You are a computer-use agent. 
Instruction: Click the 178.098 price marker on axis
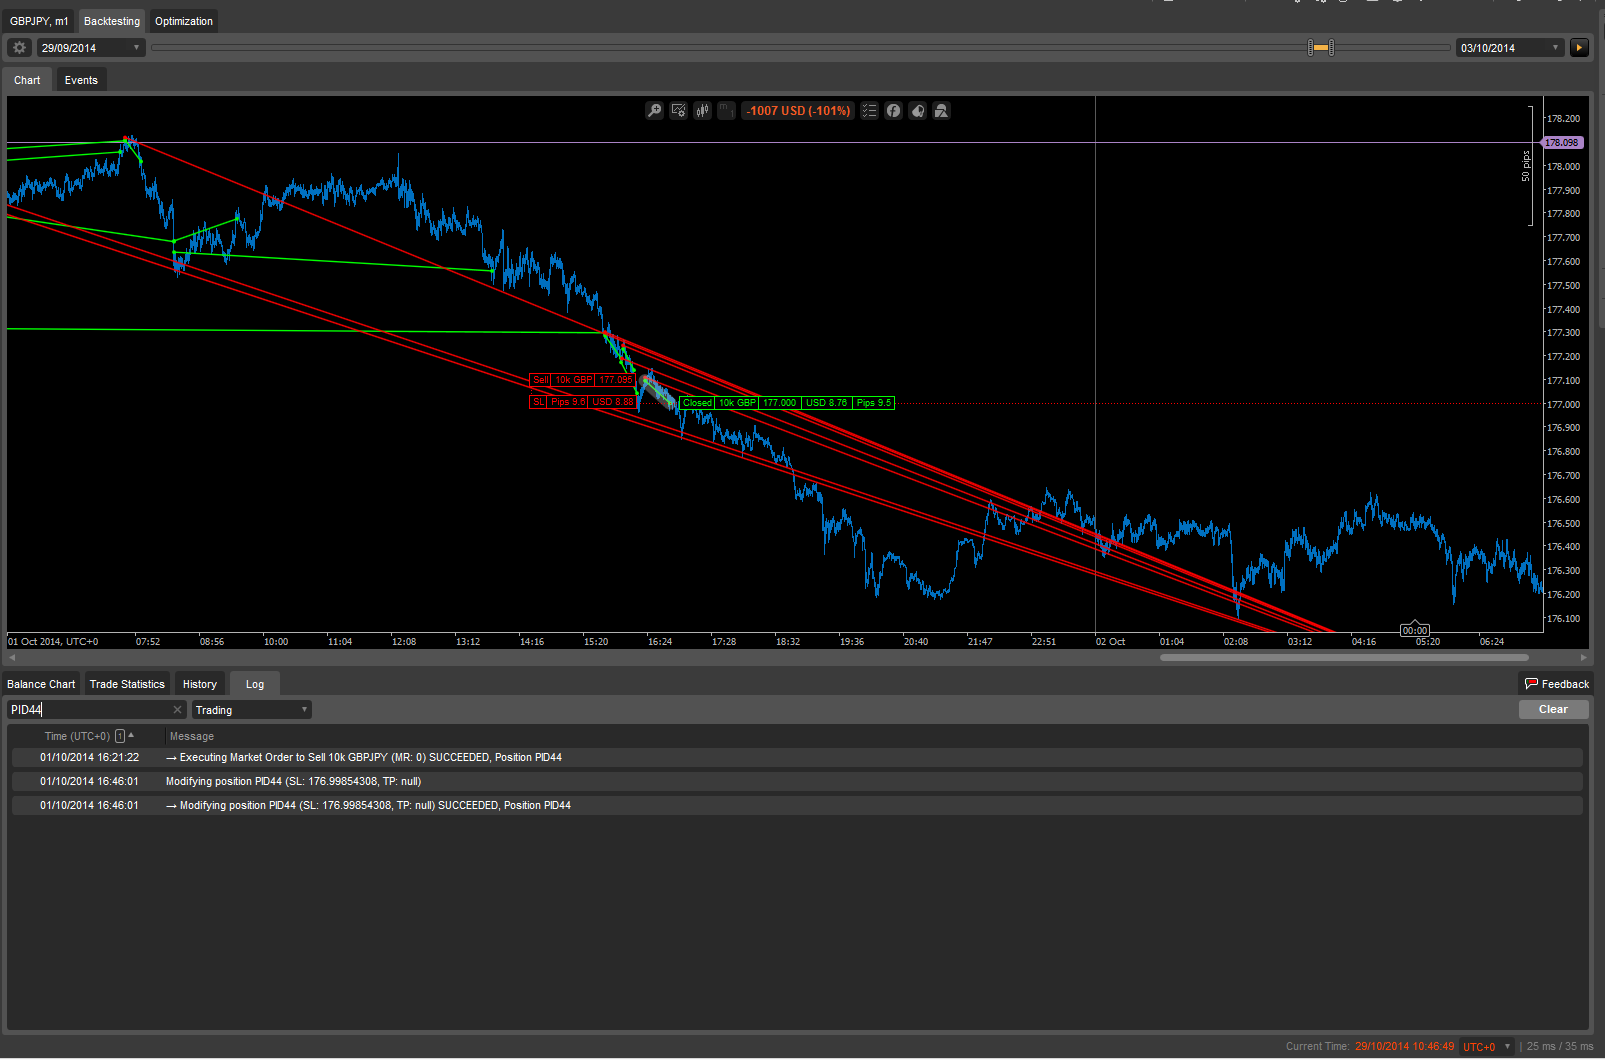pos(1562,143)
